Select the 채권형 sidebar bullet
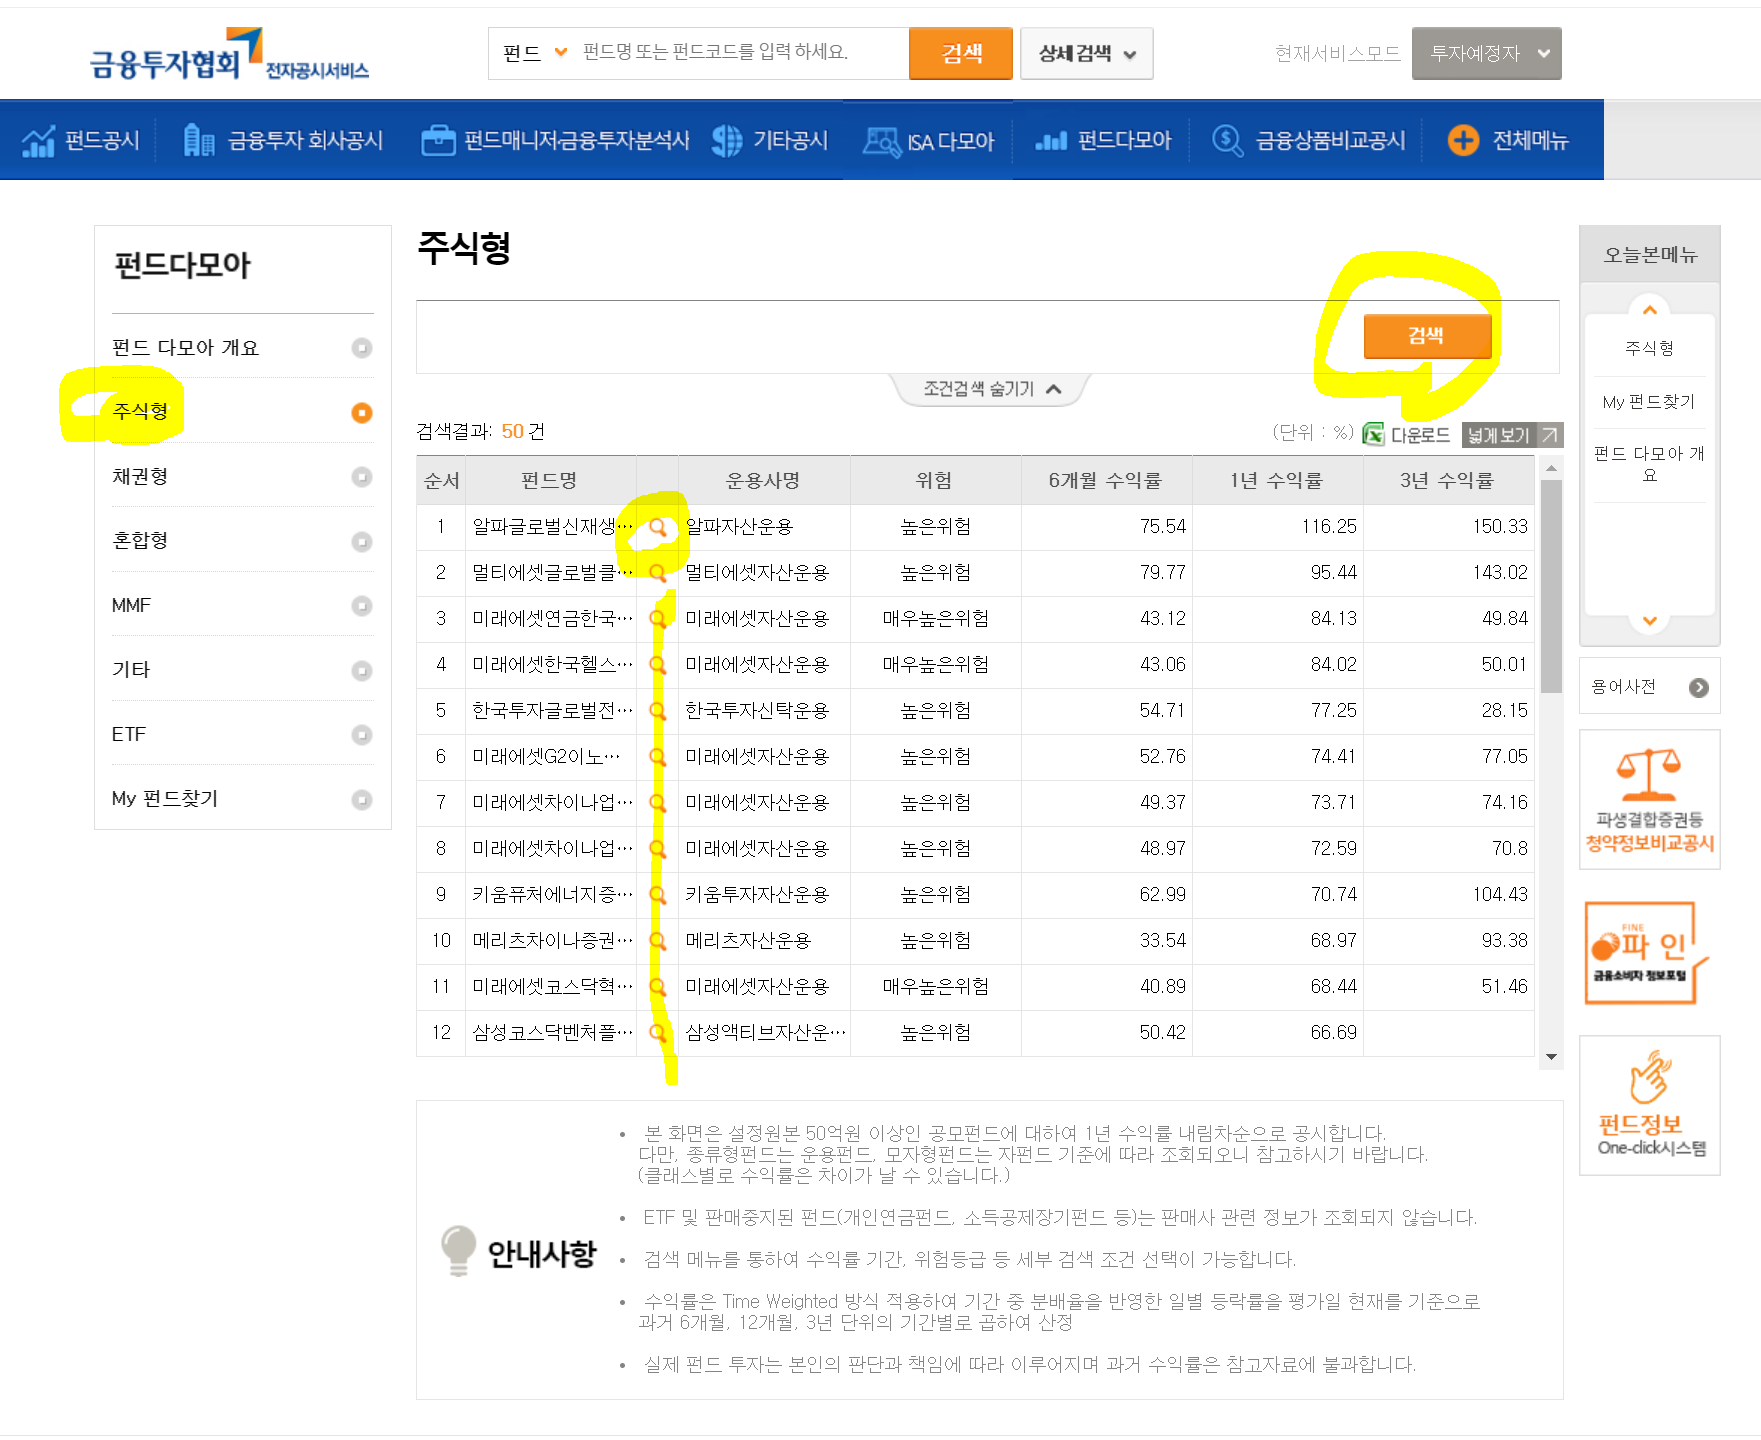The height and width of the screenshot is (1440, 1761). pos(362,477)
